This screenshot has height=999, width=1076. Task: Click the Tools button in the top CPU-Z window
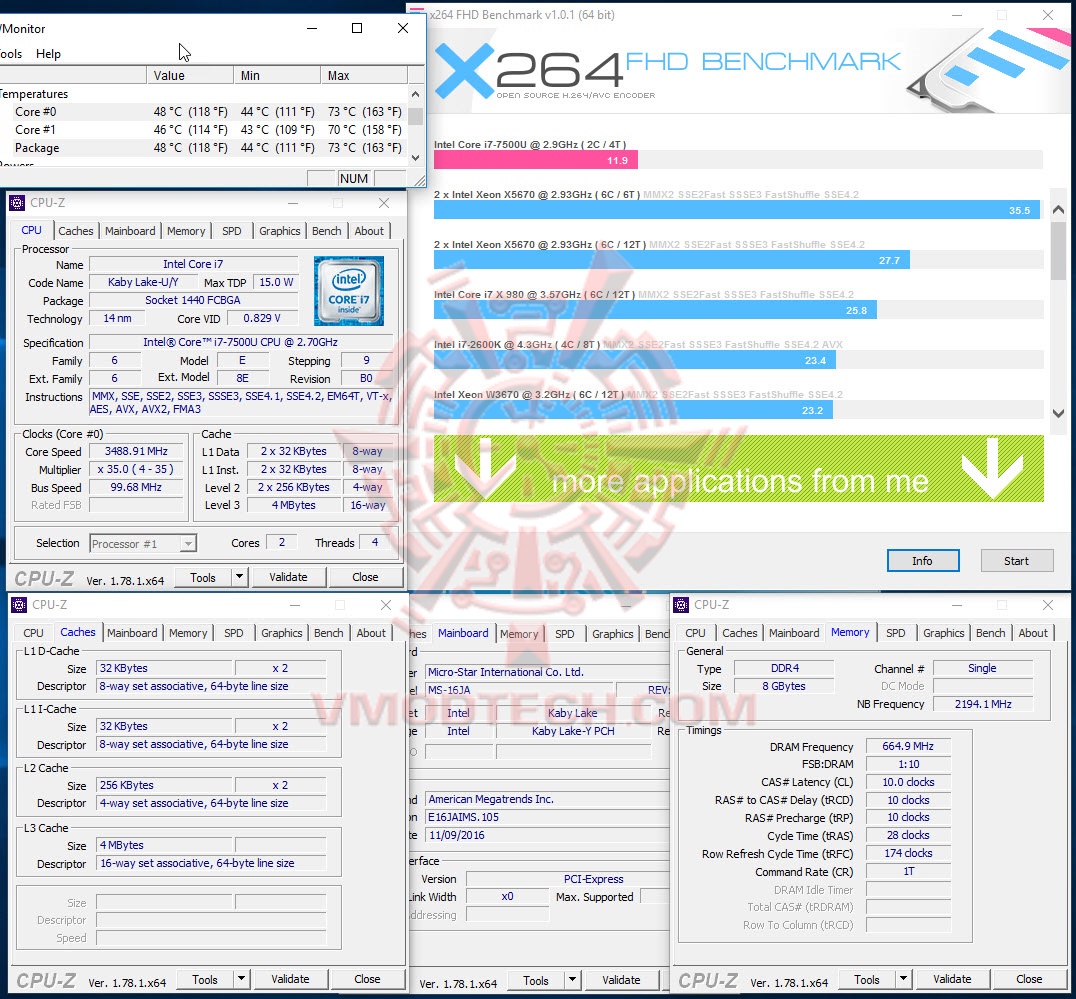coord(202,577)
